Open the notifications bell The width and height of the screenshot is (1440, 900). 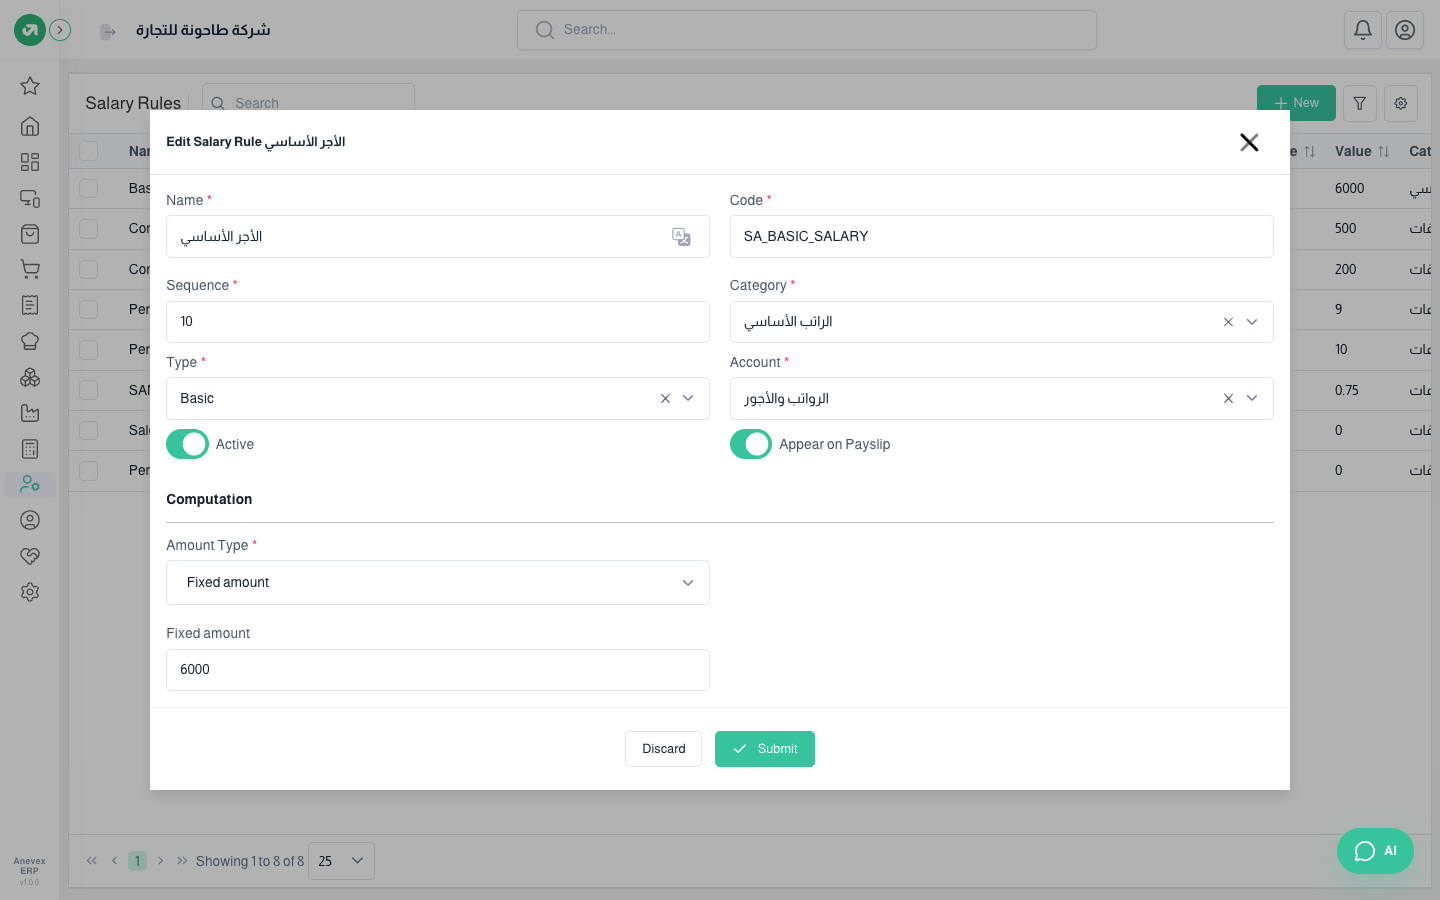[1363, 30]
